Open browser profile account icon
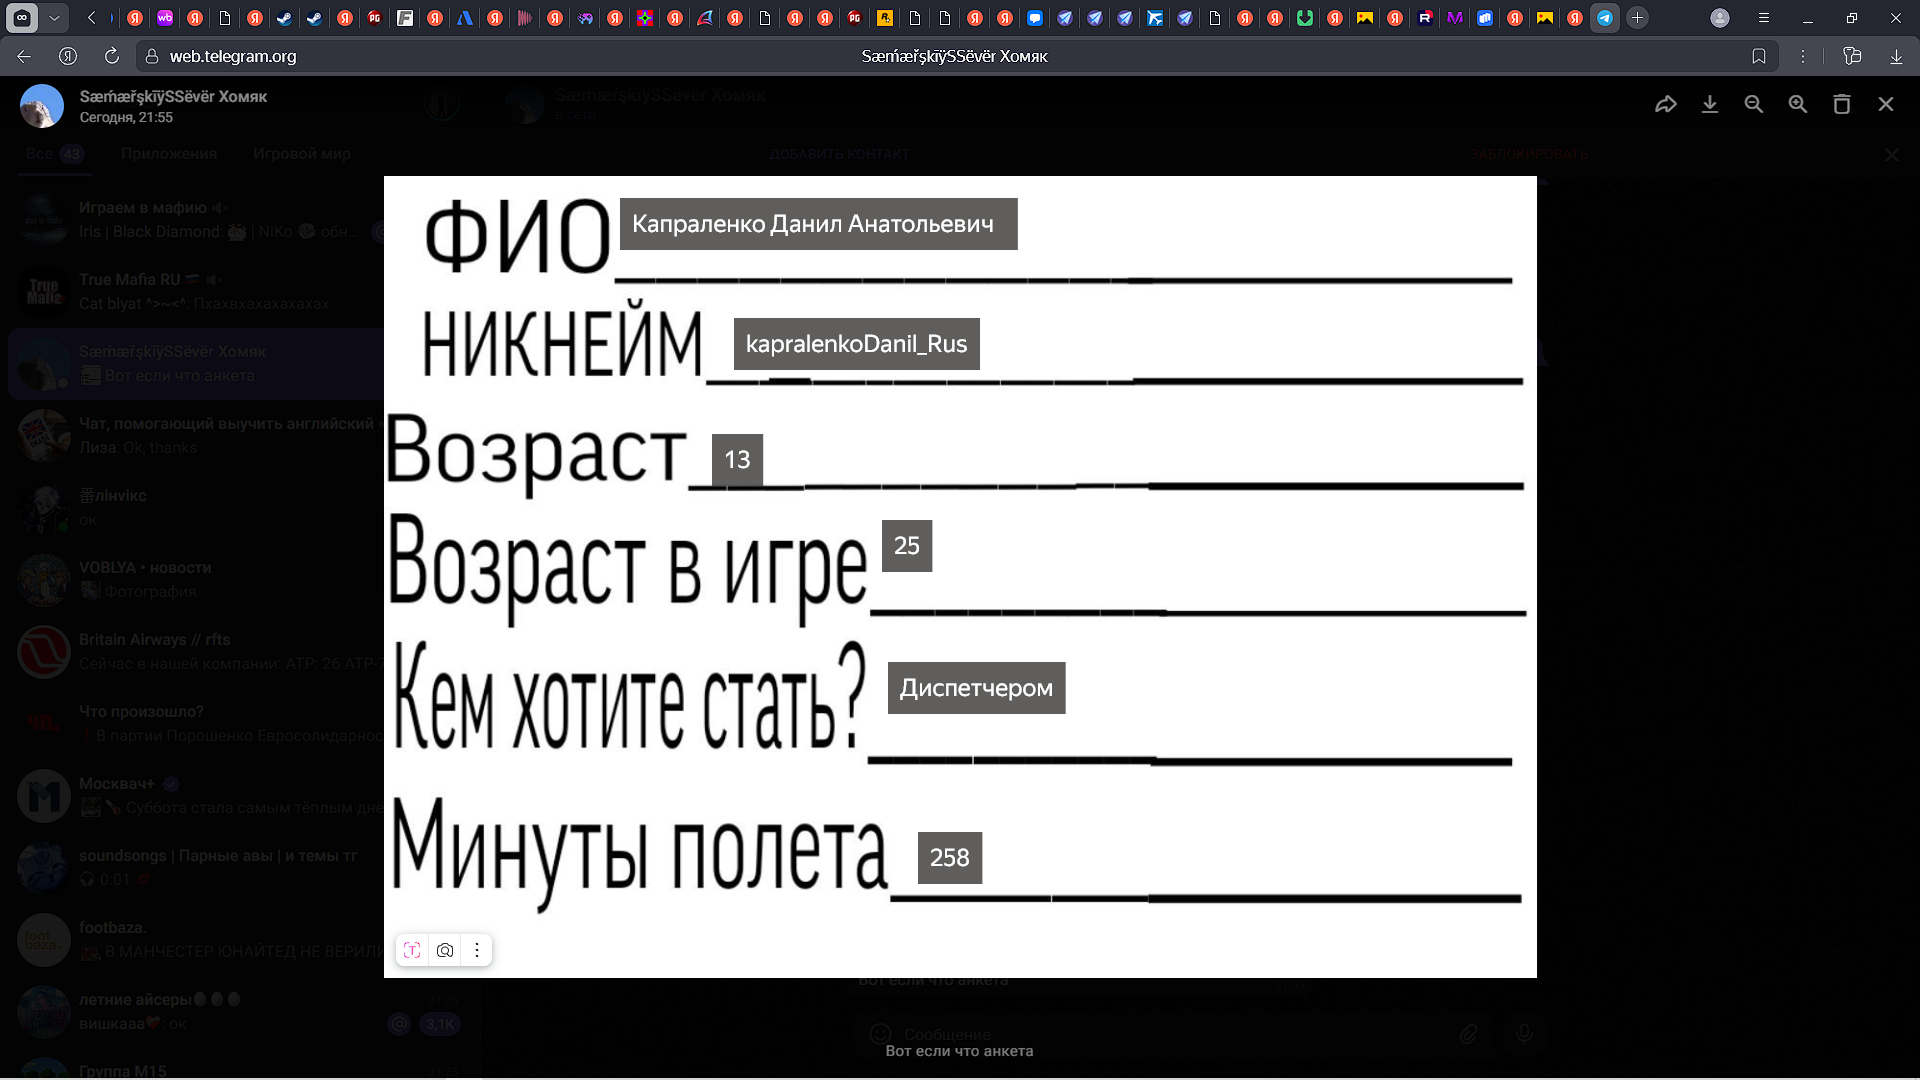This screenshot has width=1920, height=1080. pos(1720,18)
